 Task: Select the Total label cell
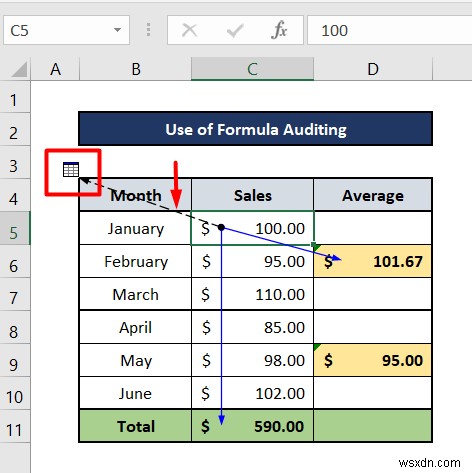(x=136, y=426)
